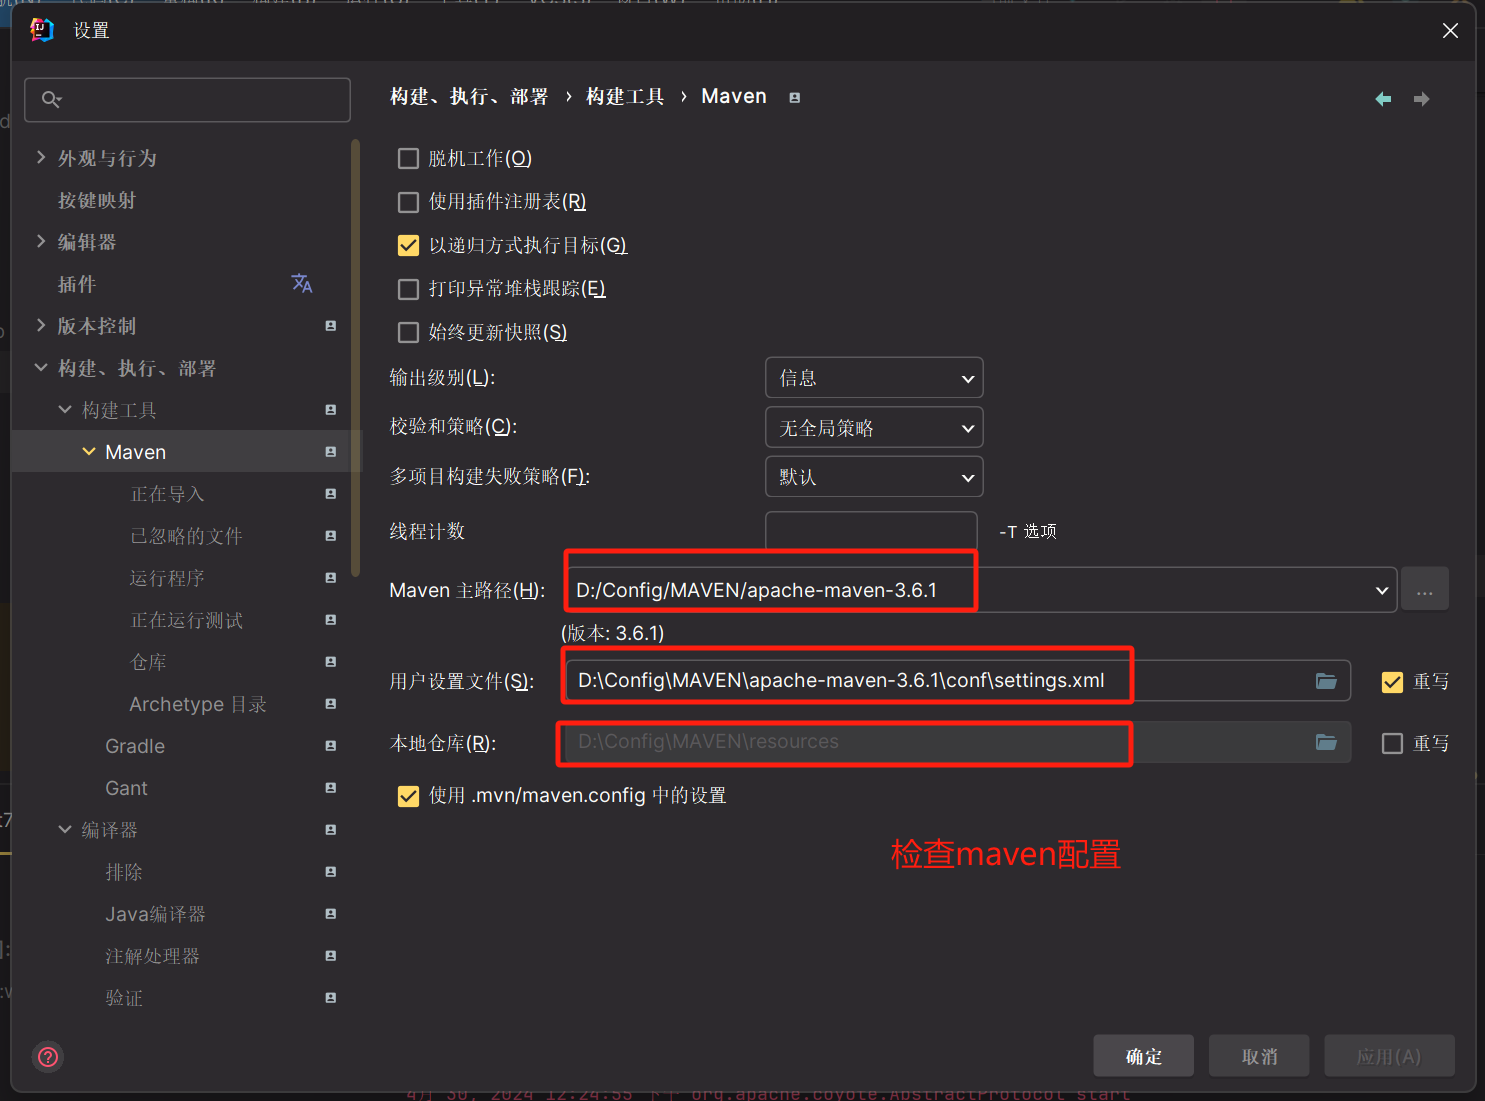Click project-level icon on 仓库 row
Image resolution: width=1485 pixels, height=1101 pixels.
click(331, 662)
